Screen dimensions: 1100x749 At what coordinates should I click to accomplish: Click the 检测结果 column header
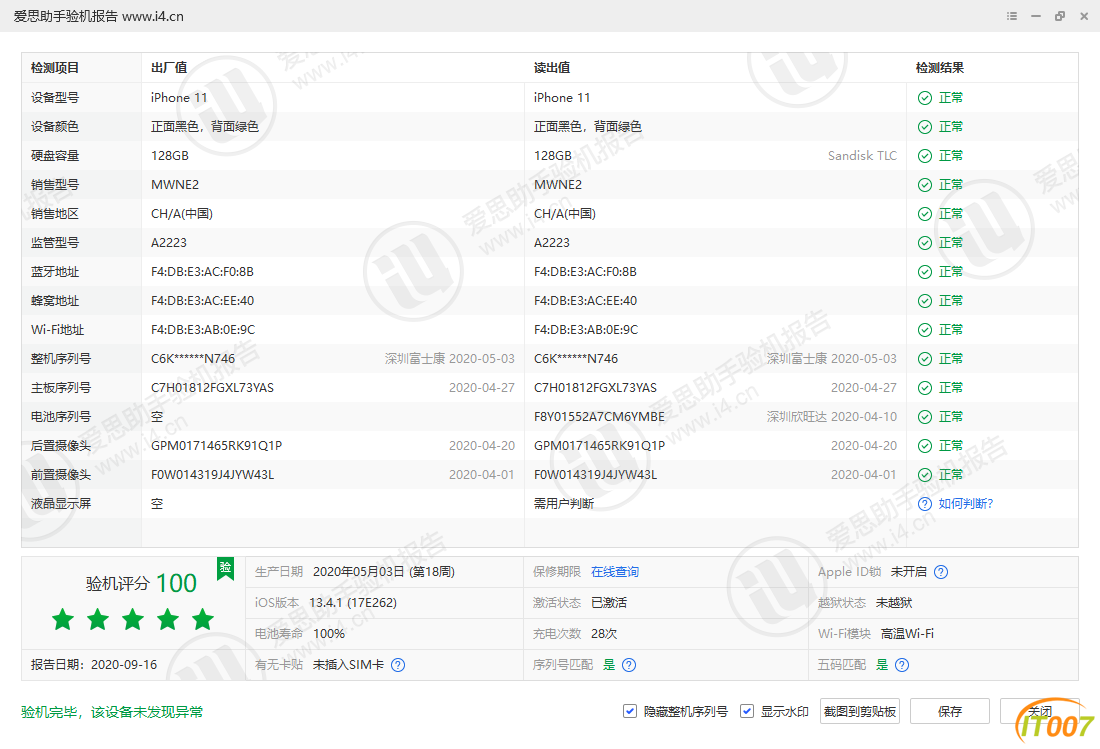coord(939,68)
